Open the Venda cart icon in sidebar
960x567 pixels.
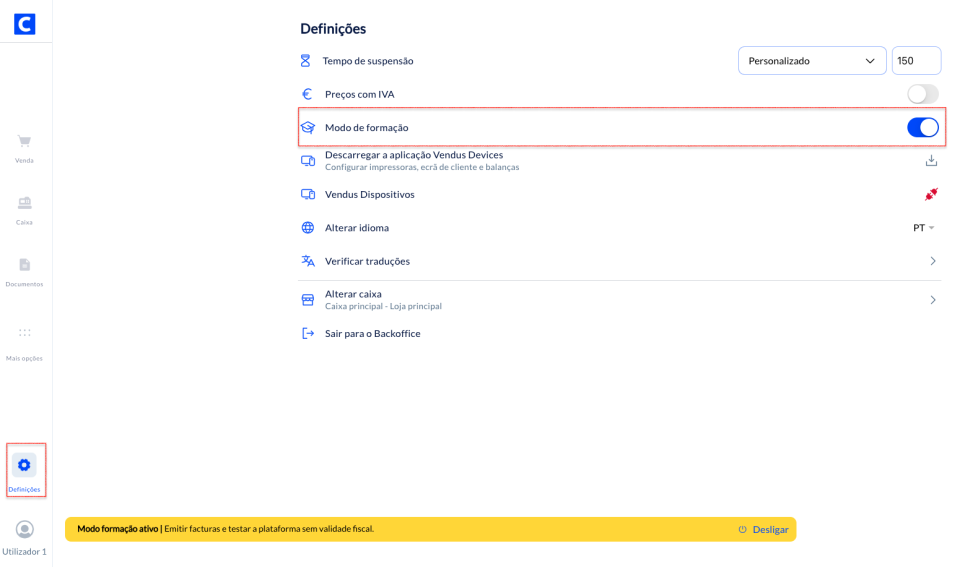click(24, 142)
